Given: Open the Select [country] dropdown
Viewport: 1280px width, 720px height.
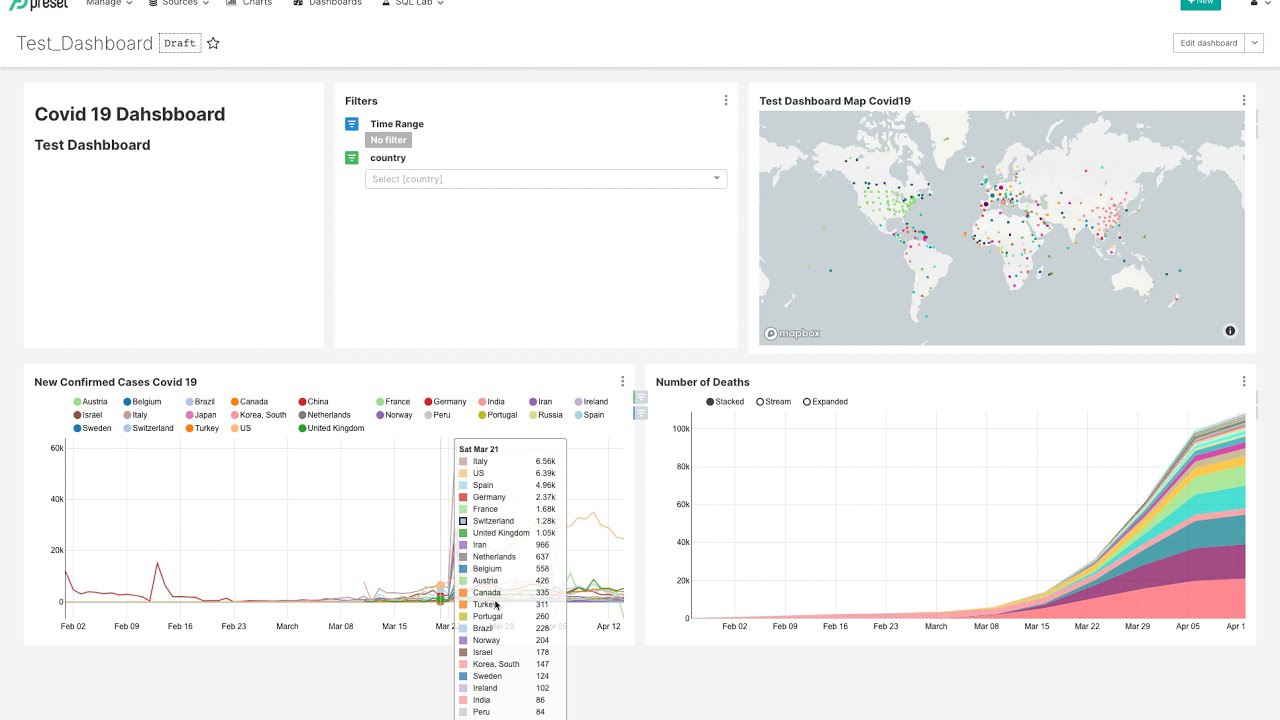Looking at the screenshot, I should pos(546,179).
